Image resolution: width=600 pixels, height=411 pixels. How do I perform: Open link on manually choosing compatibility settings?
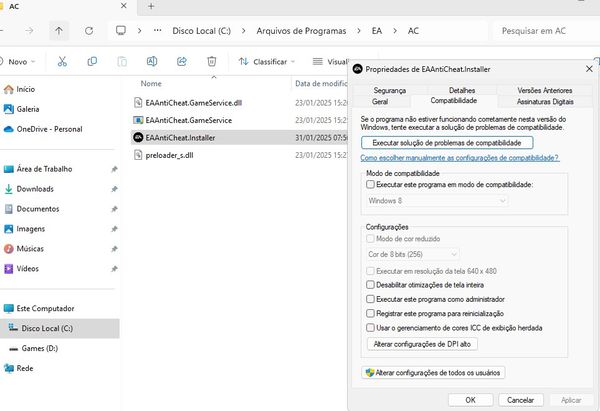(460, 158)
